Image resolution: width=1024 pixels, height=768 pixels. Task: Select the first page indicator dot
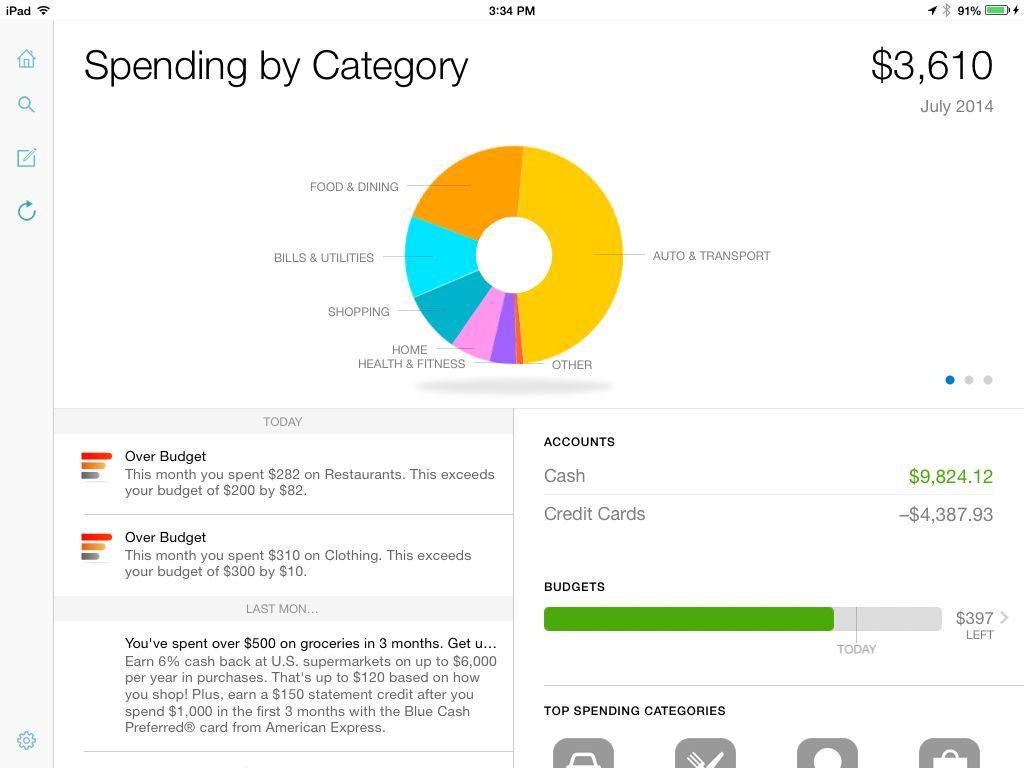click(950, 380)
